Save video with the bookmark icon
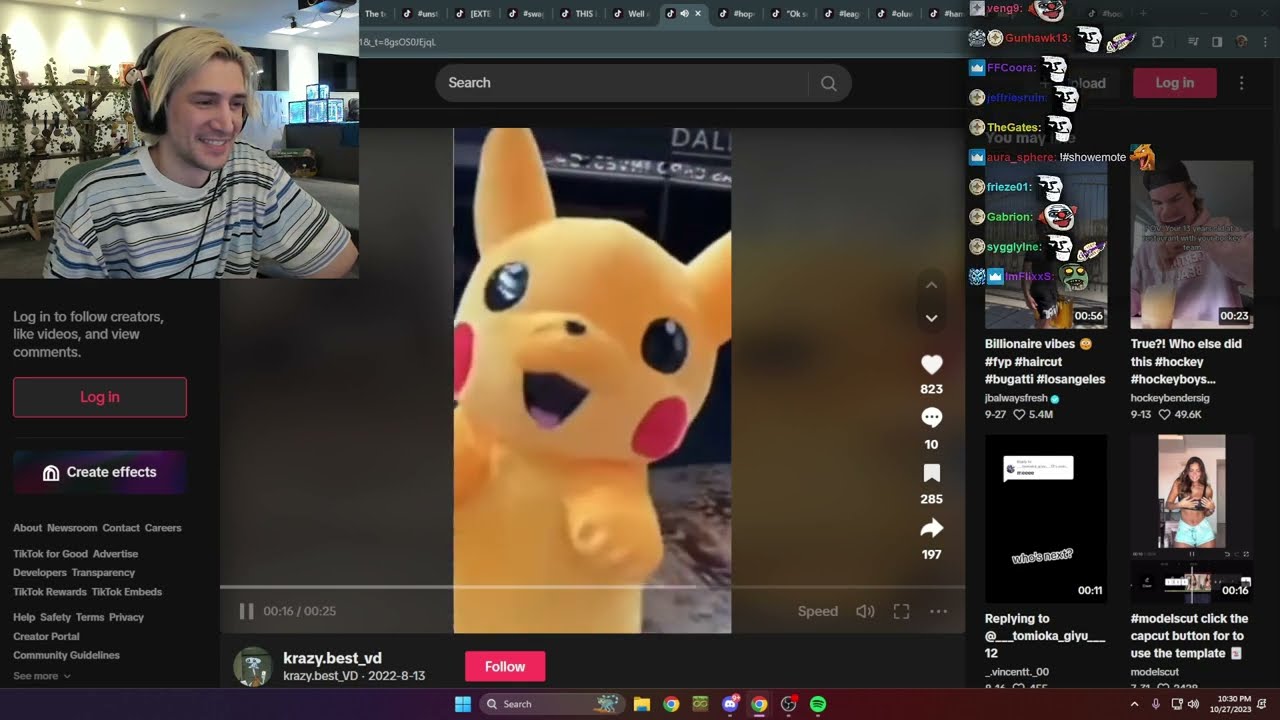This screenshot has height=720, width=1280. [931, 473]
